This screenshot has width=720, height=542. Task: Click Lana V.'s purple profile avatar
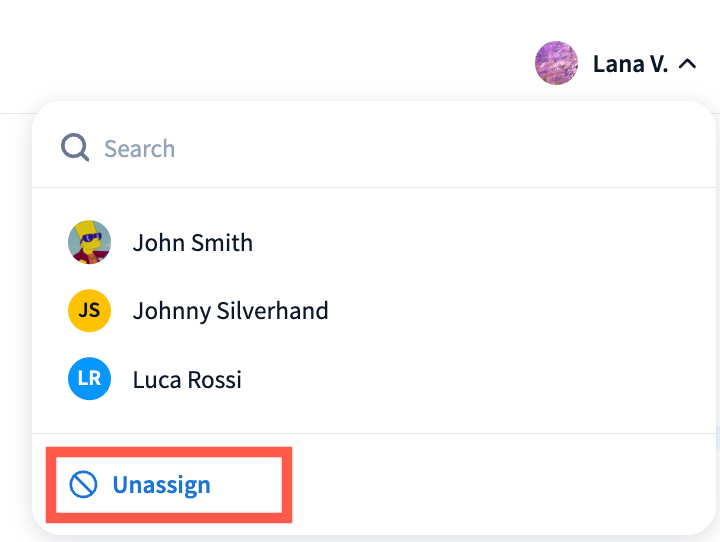(556, 64)
